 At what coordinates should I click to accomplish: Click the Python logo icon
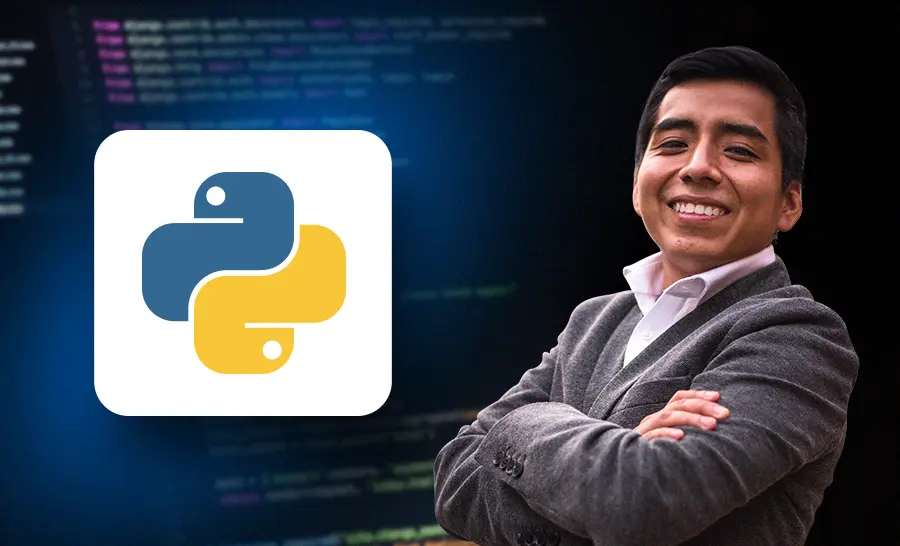coord(243,273)
